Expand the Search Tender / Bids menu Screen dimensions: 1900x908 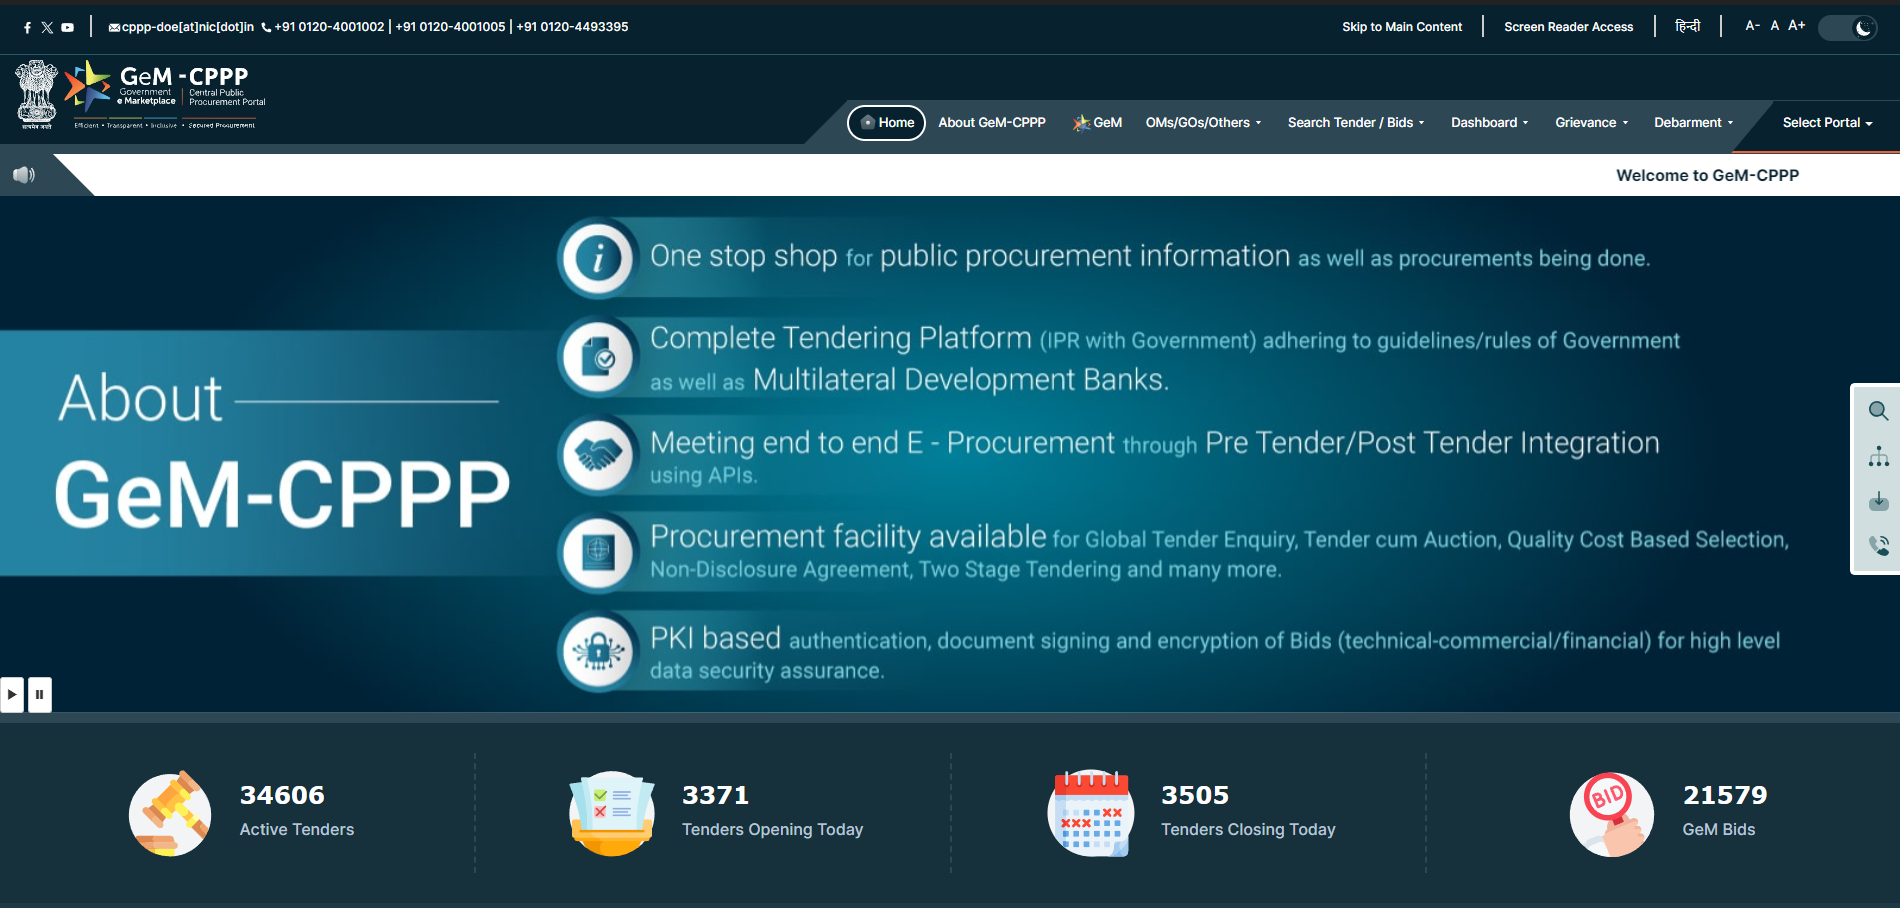(x=1355, y=123)
